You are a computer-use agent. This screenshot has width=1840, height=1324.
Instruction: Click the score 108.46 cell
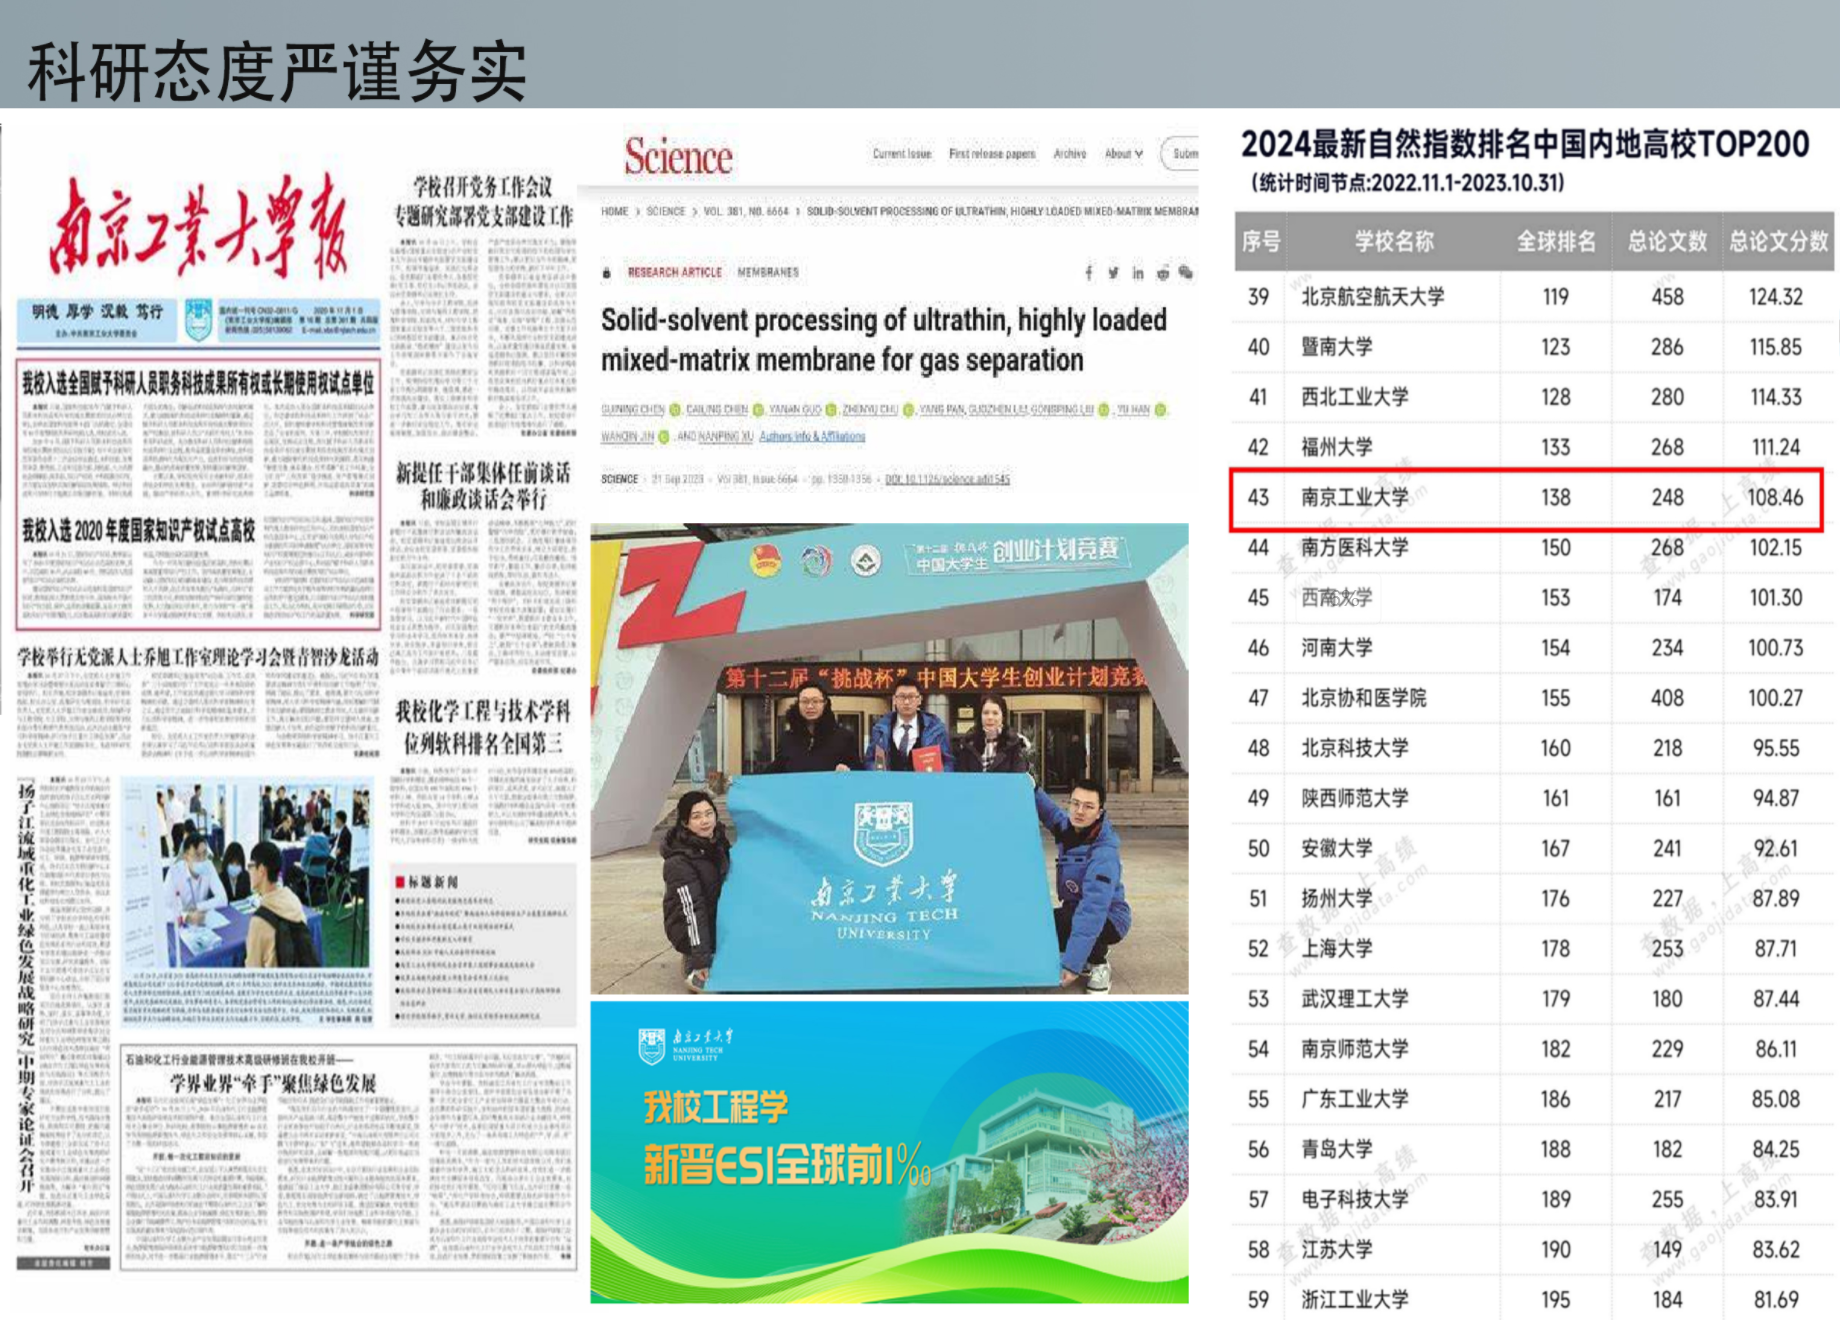(1775, 497)
